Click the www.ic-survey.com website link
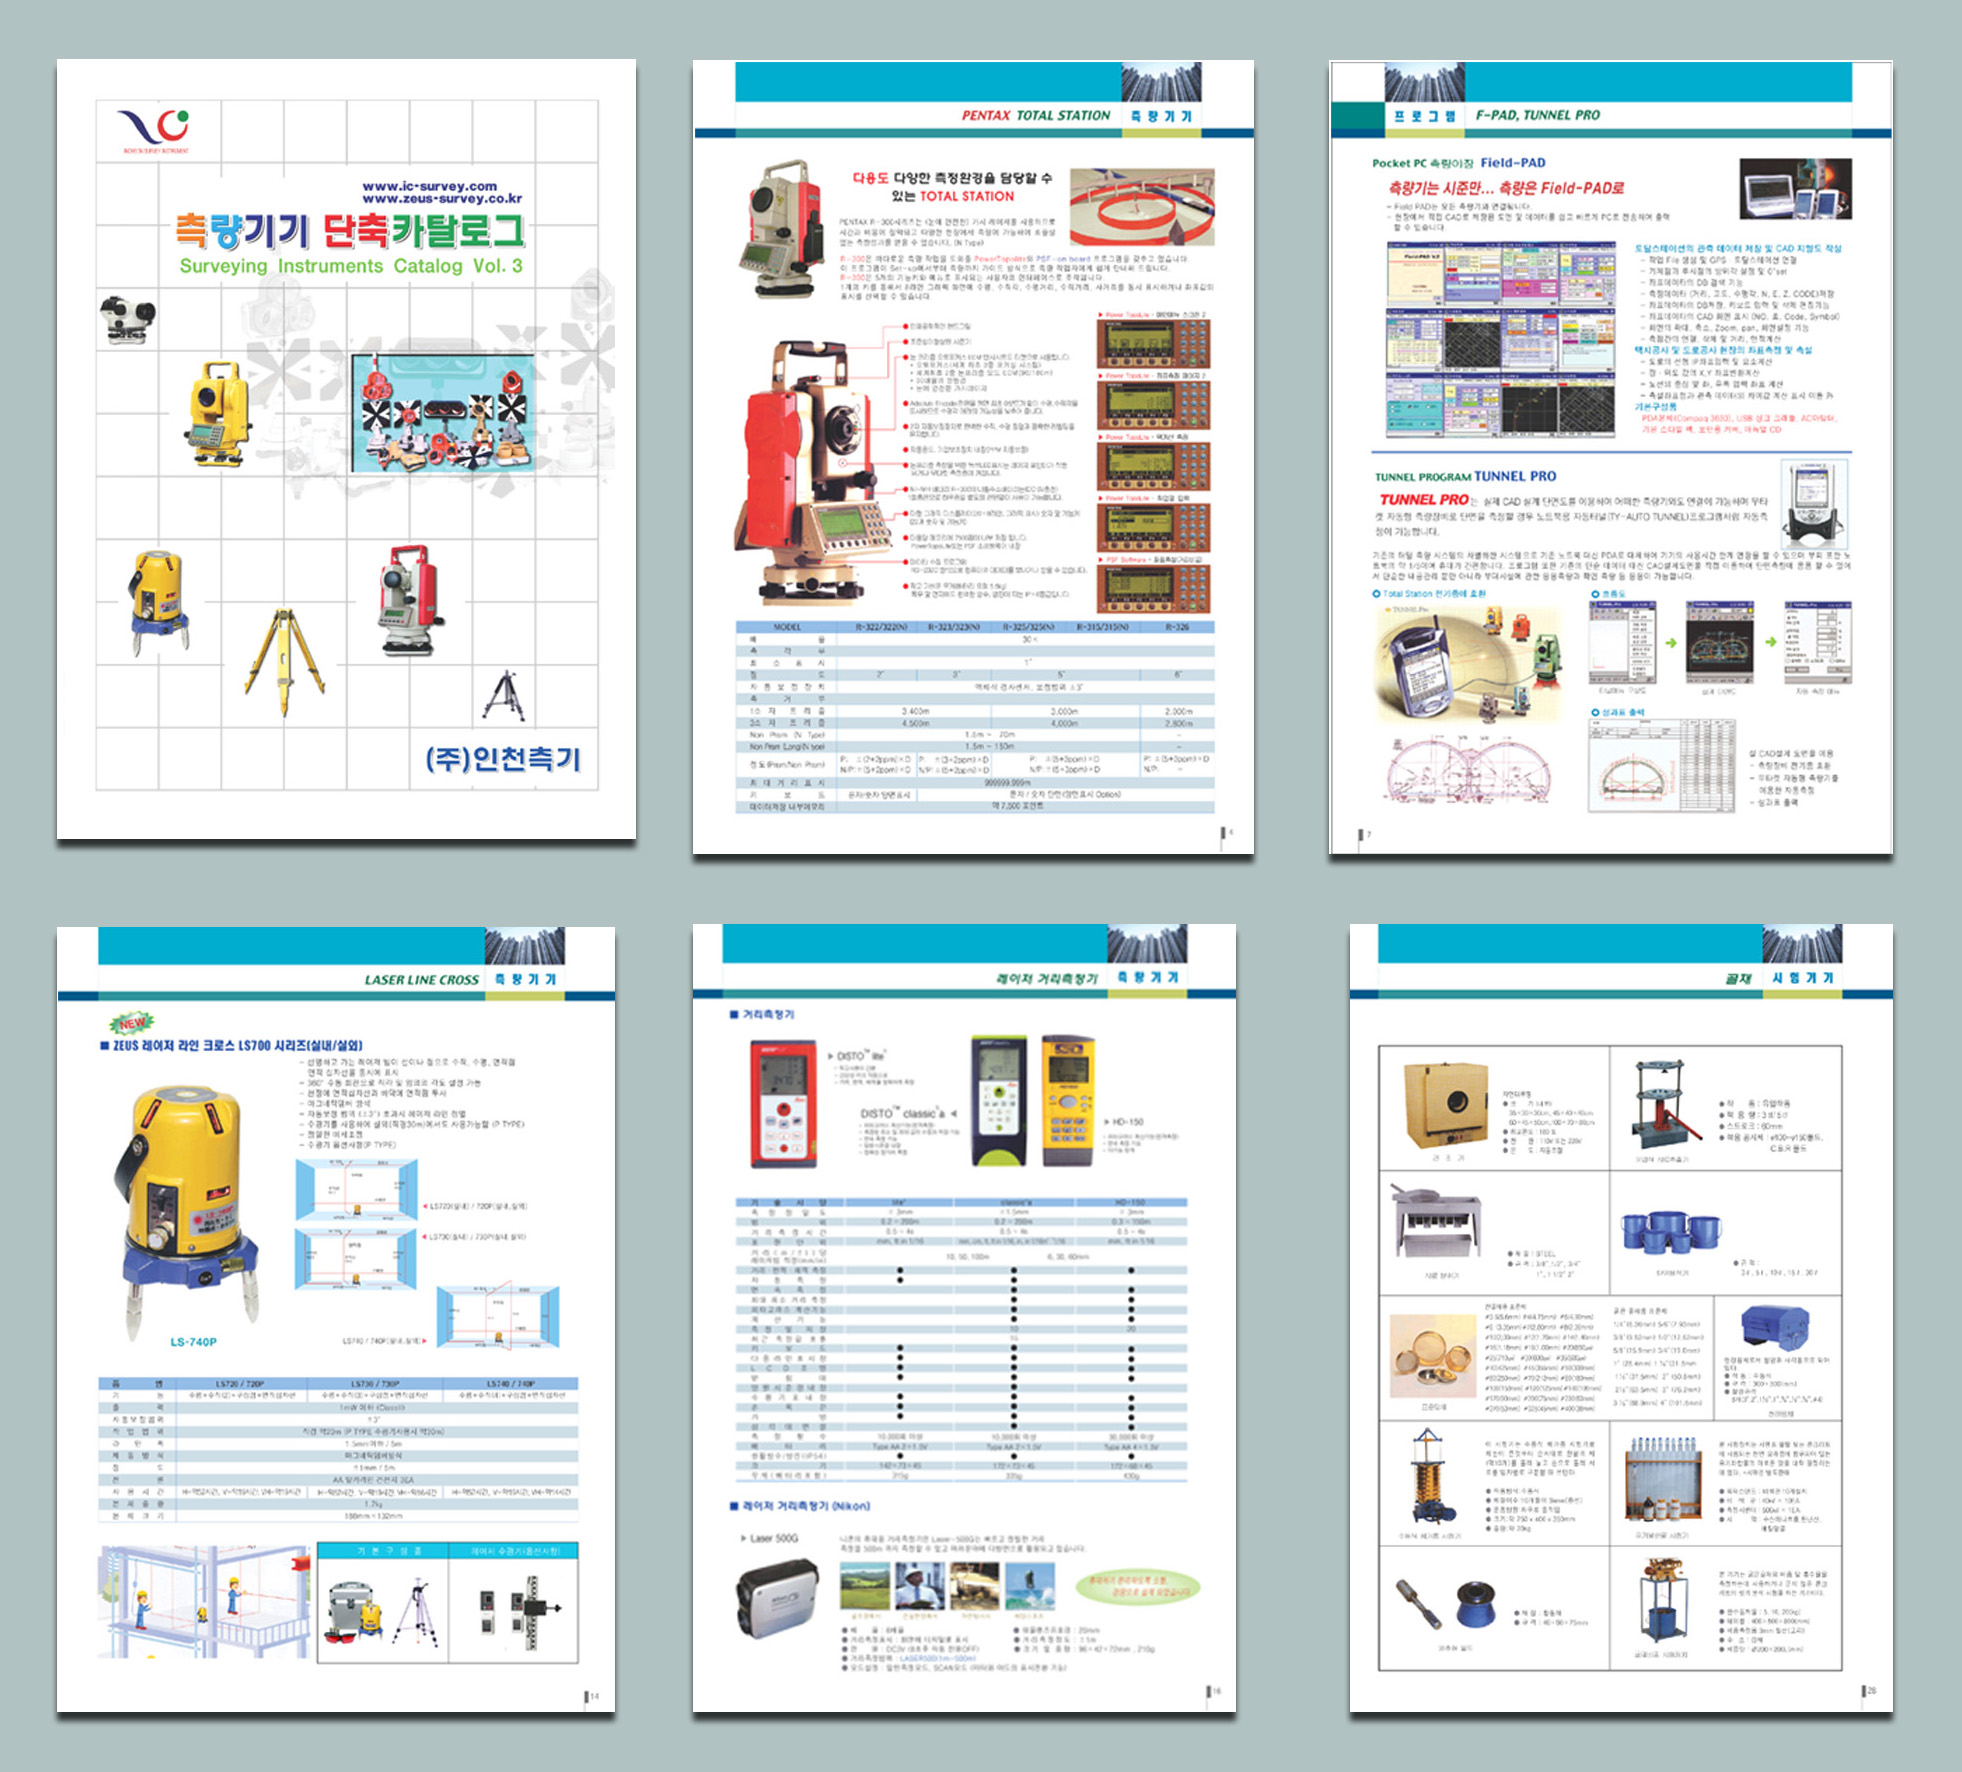 [x=429, y=186]
